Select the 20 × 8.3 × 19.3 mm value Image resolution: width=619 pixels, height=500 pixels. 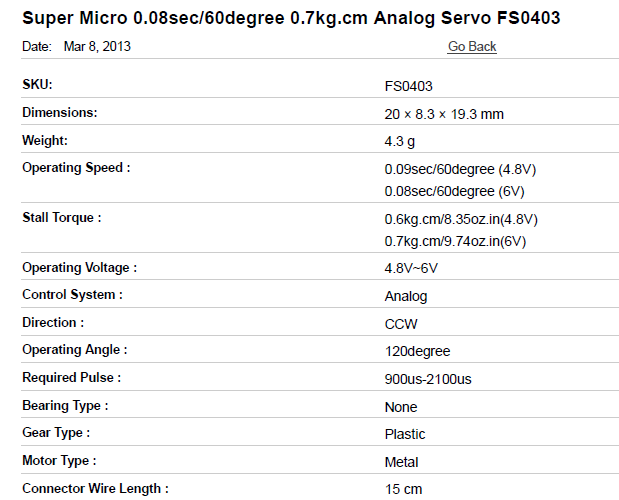(x=444, y=114)
